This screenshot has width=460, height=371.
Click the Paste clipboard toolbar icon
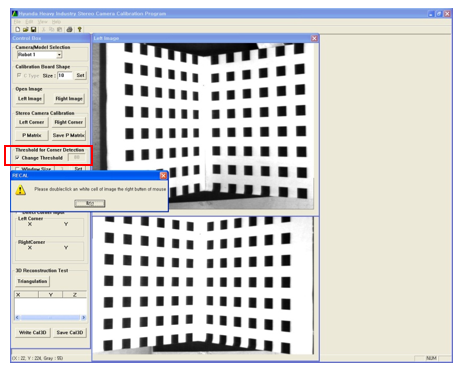tap(59, 30)
